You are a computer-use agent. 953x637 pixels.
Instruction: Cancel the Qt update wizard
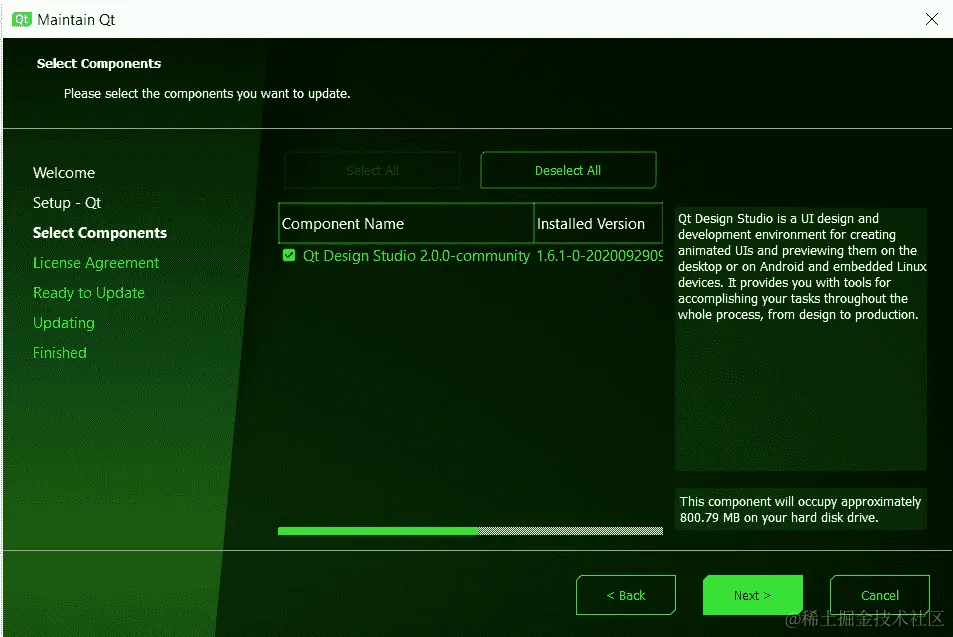879,595
